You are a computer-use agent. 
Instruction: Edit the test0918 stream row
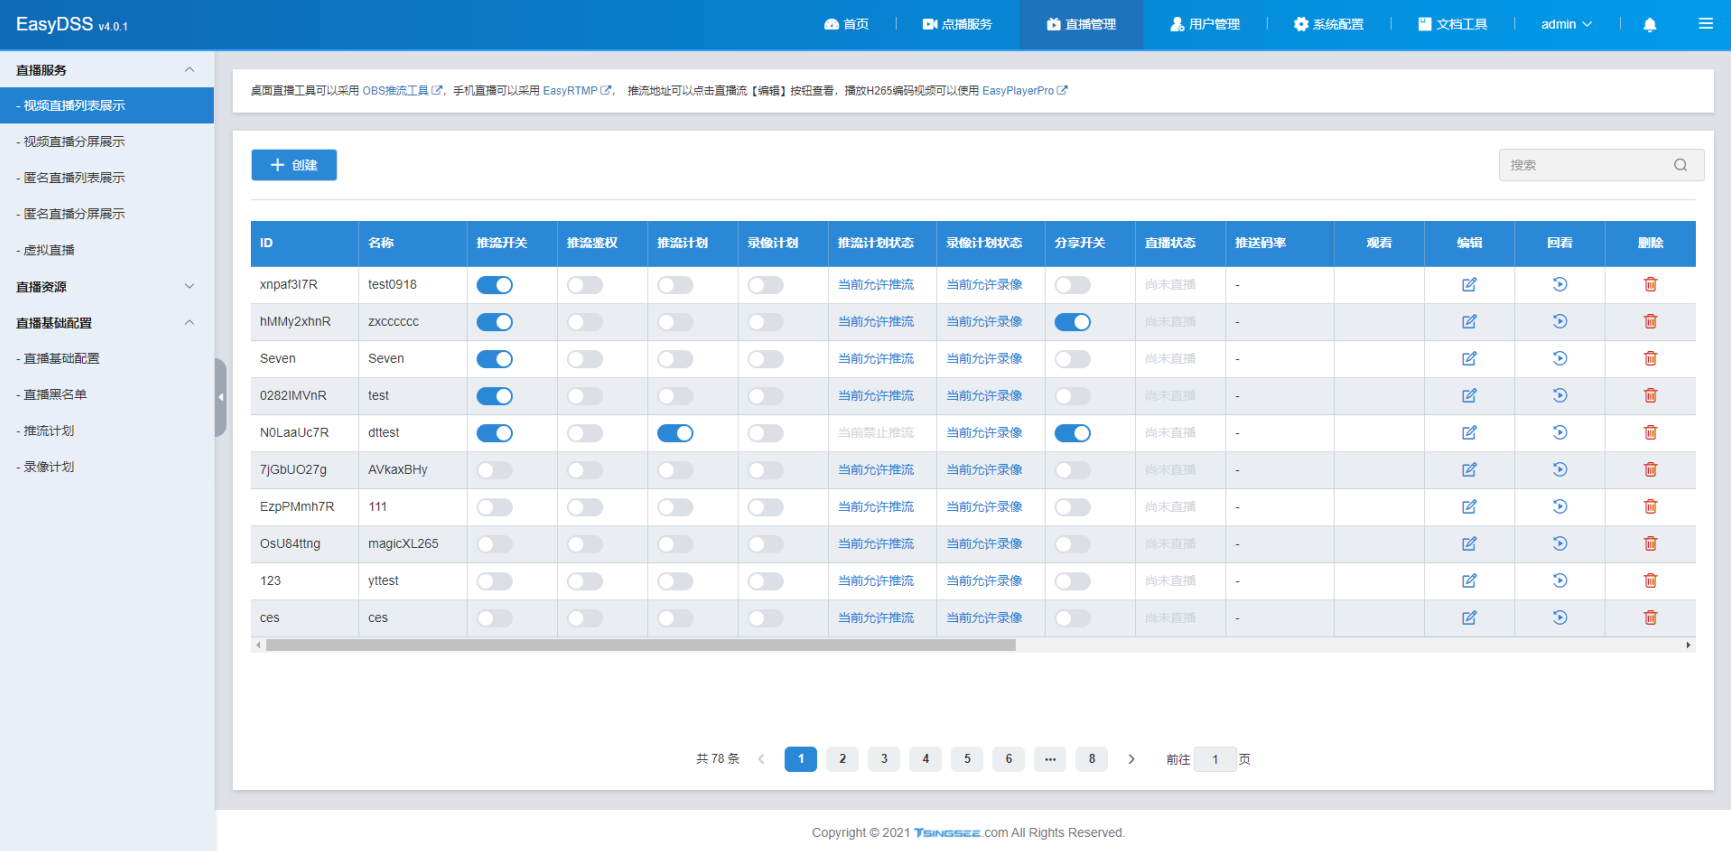pos(1469,285)
